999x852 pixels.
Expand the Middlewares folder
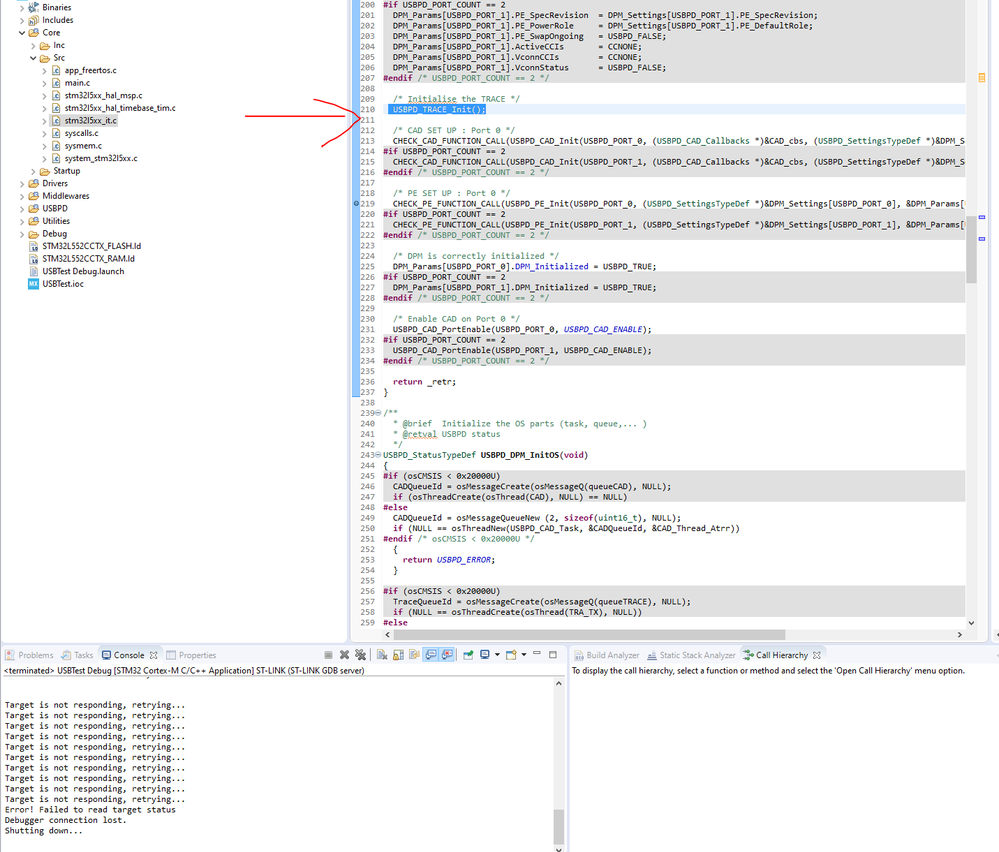point(22,196)
